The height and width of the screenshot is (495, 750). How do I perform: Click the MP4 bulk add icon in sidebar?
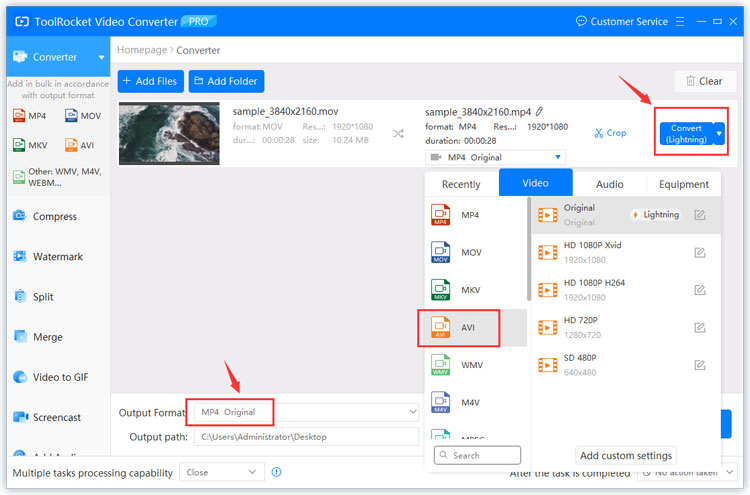tap(30, 116)
